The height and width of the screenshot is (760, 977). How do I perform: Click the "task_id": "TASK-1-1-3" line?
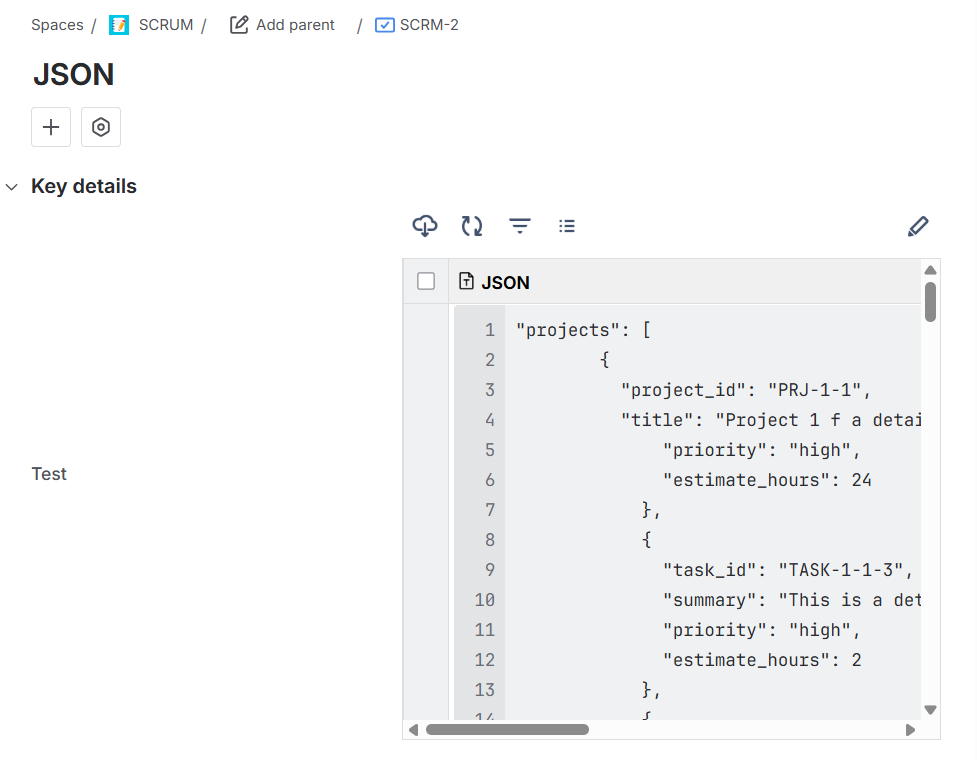788,569
